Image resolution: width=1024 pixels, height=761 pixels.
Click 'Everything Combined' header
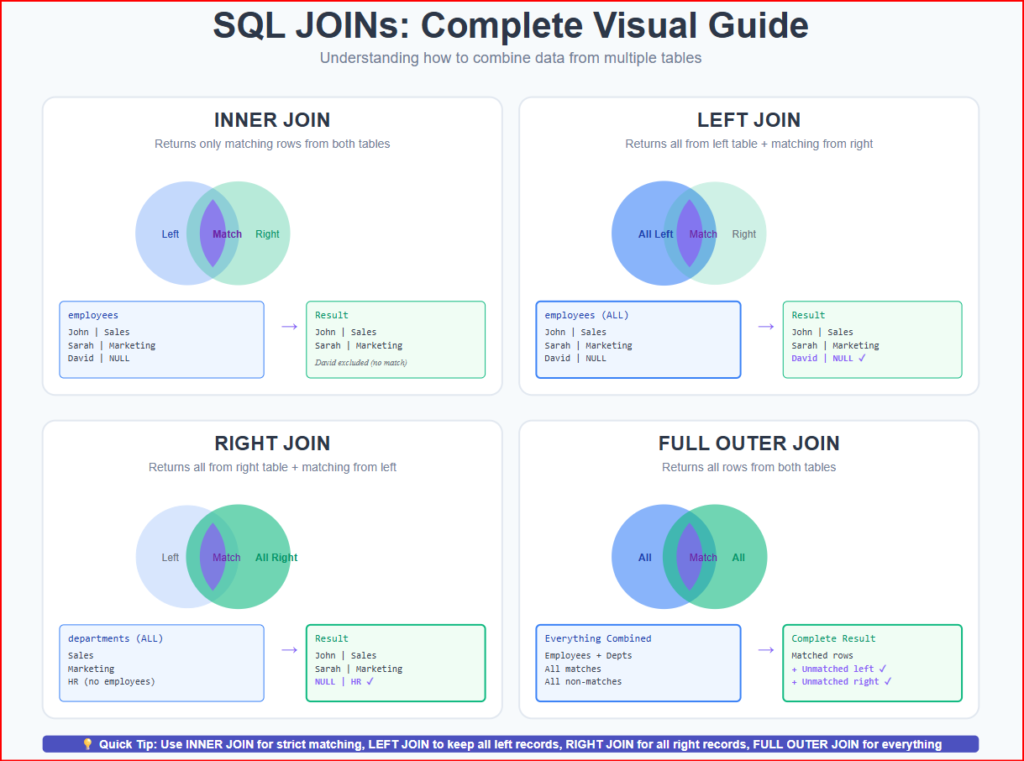(x=598, y=638)
